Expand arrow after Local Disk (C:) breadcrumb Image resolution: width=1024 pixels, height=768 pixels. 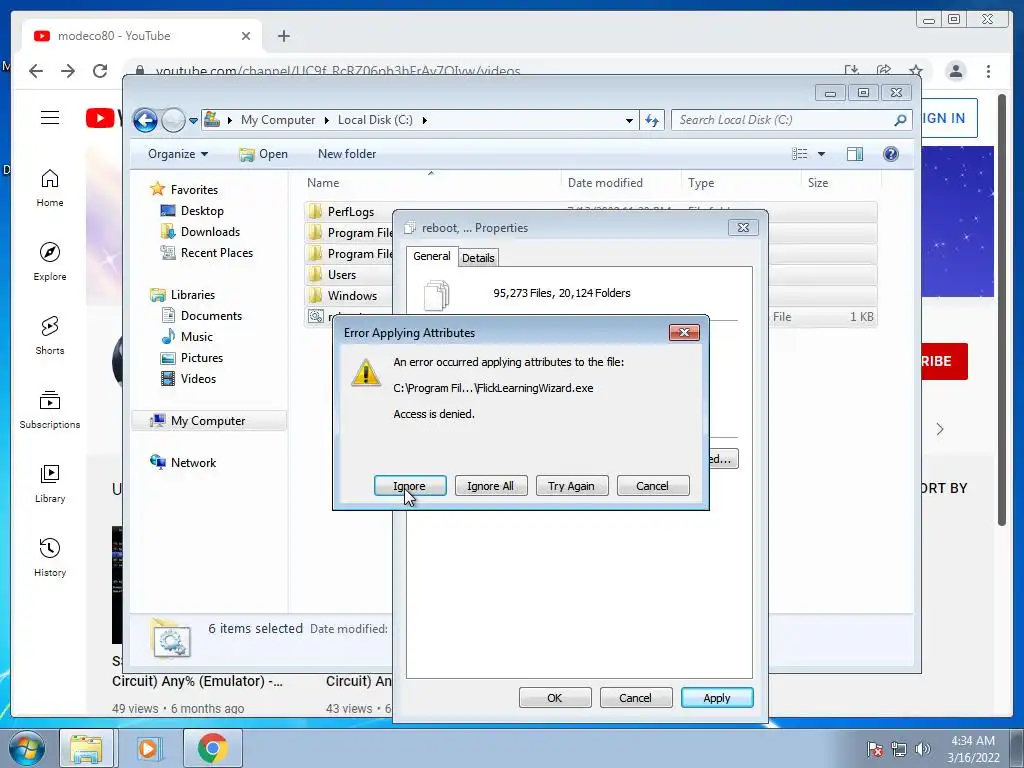click(424, 120)
